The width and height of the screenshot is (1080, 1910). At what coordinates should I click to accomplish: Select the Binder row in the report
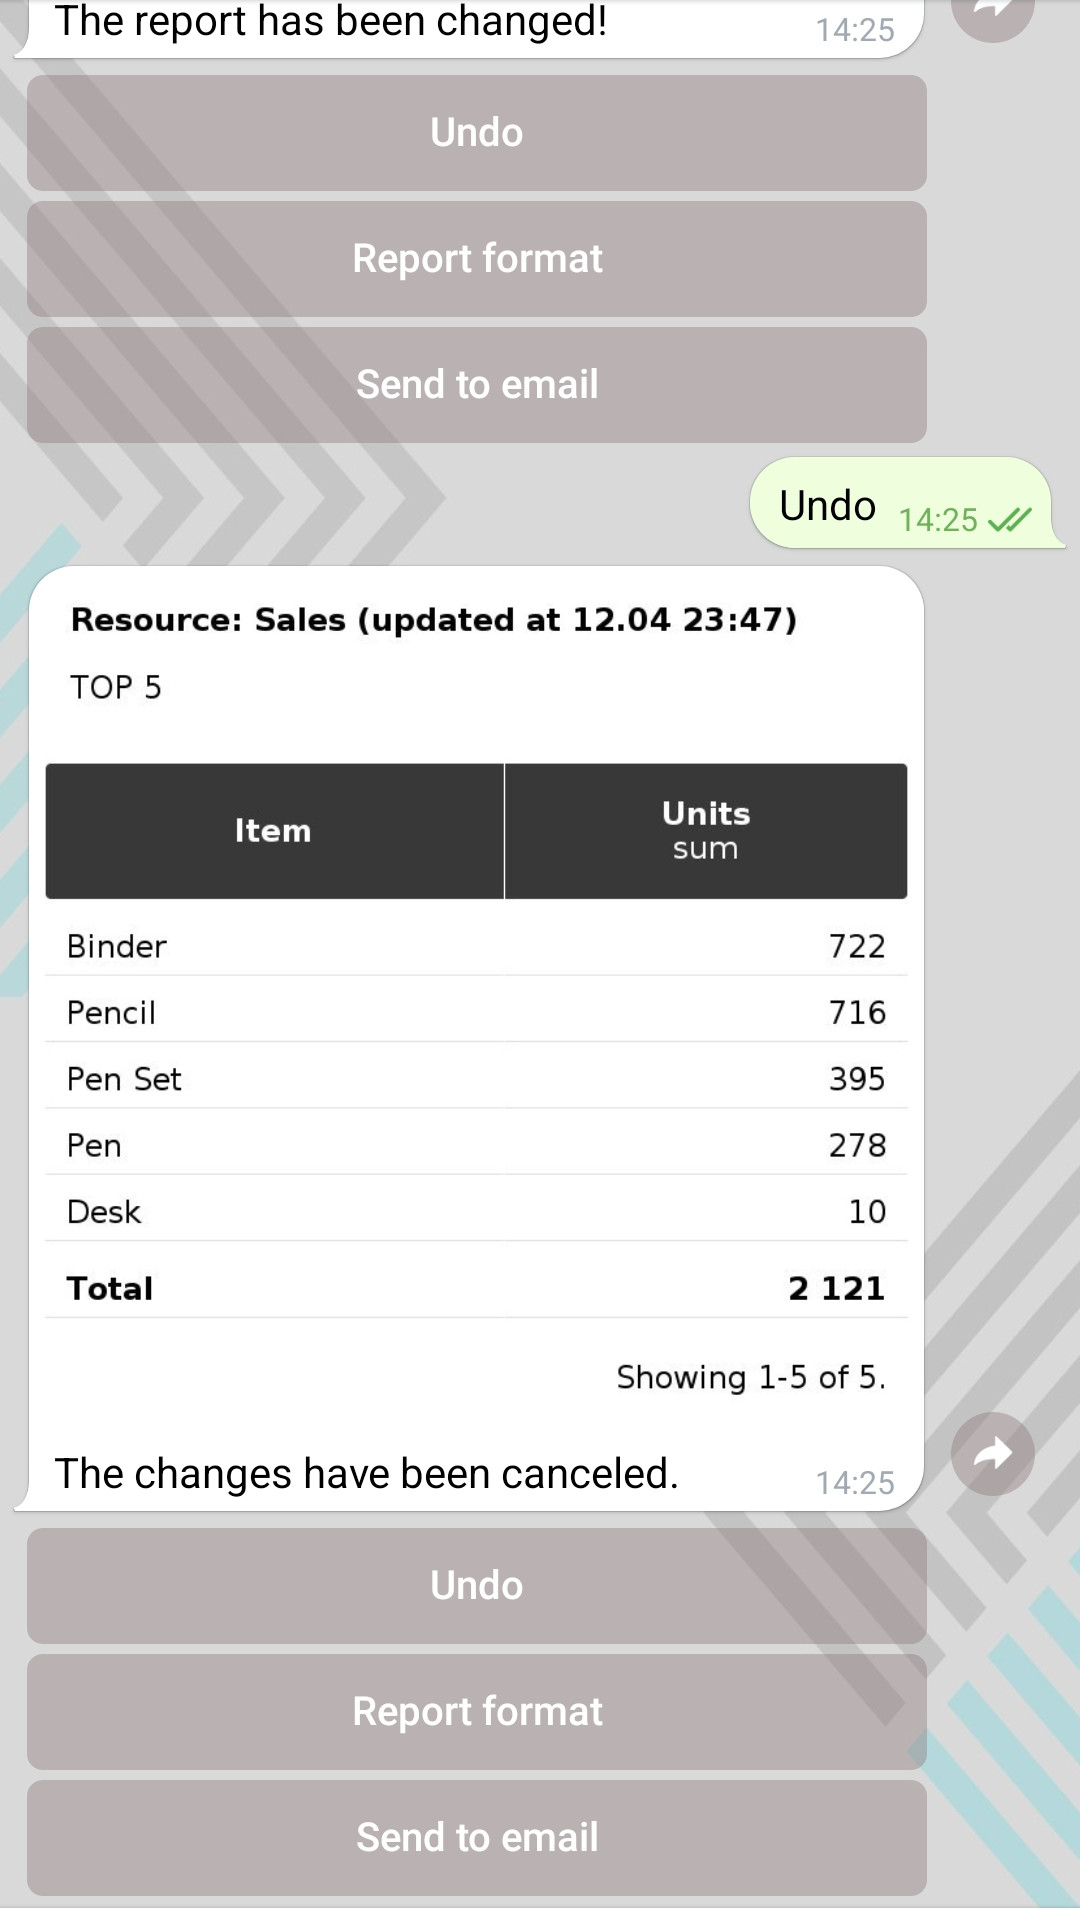[x=476, y=946]
